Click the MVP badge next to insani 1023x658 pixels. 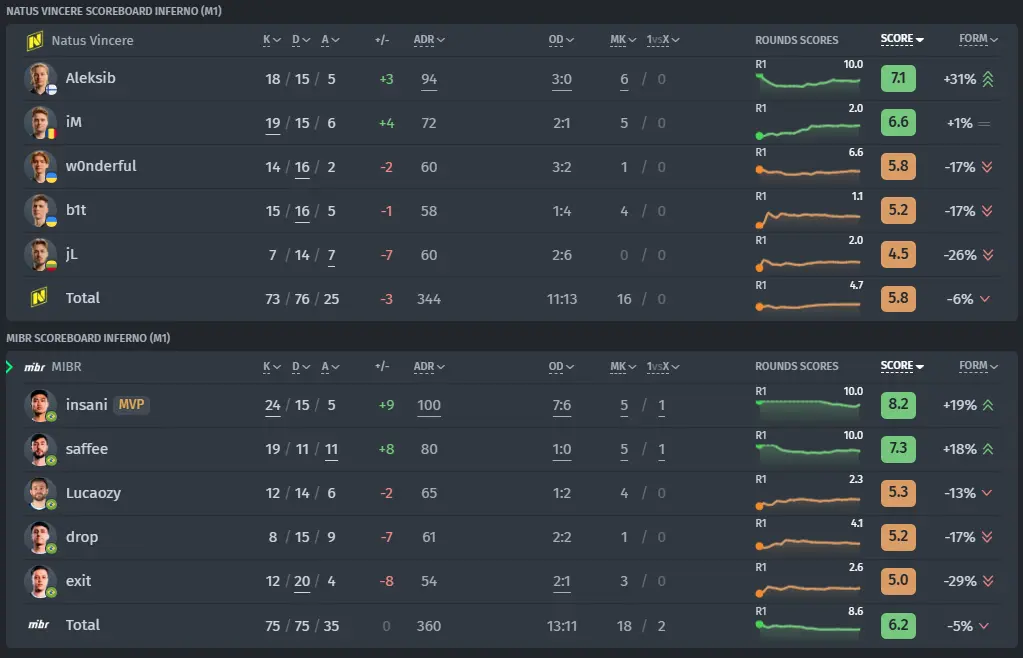pyautogui.click(x=131, y=404)
